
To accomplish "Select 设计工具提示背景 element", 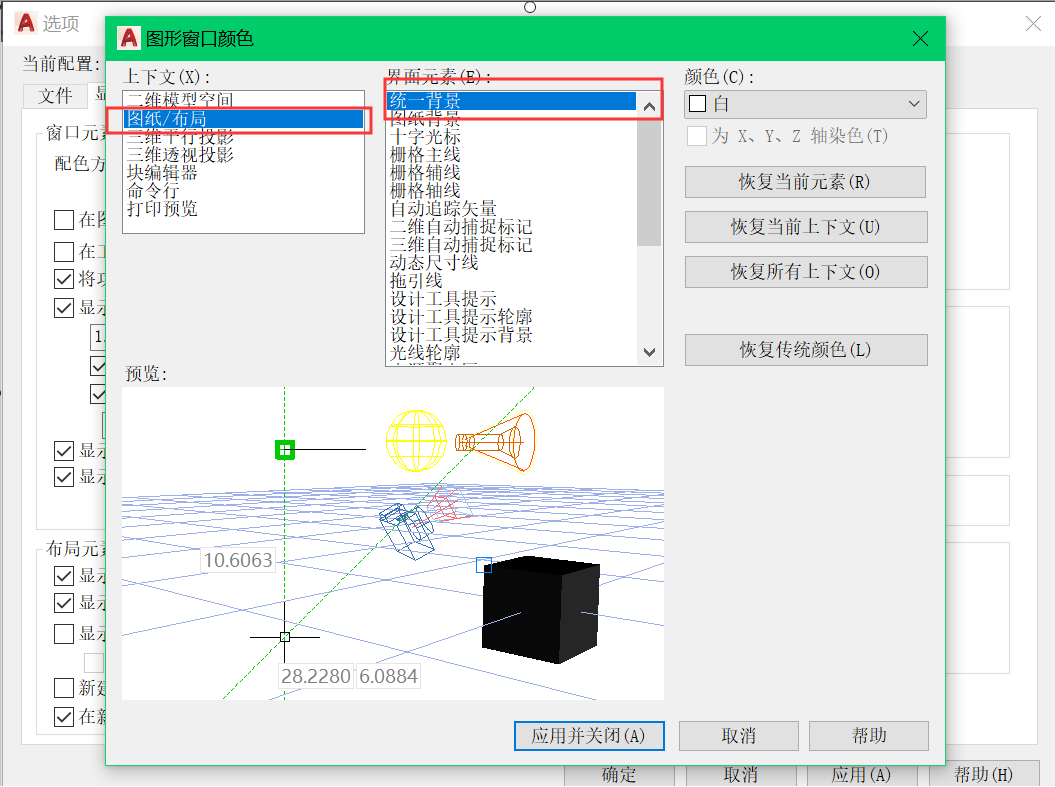I will click(511, 334).
